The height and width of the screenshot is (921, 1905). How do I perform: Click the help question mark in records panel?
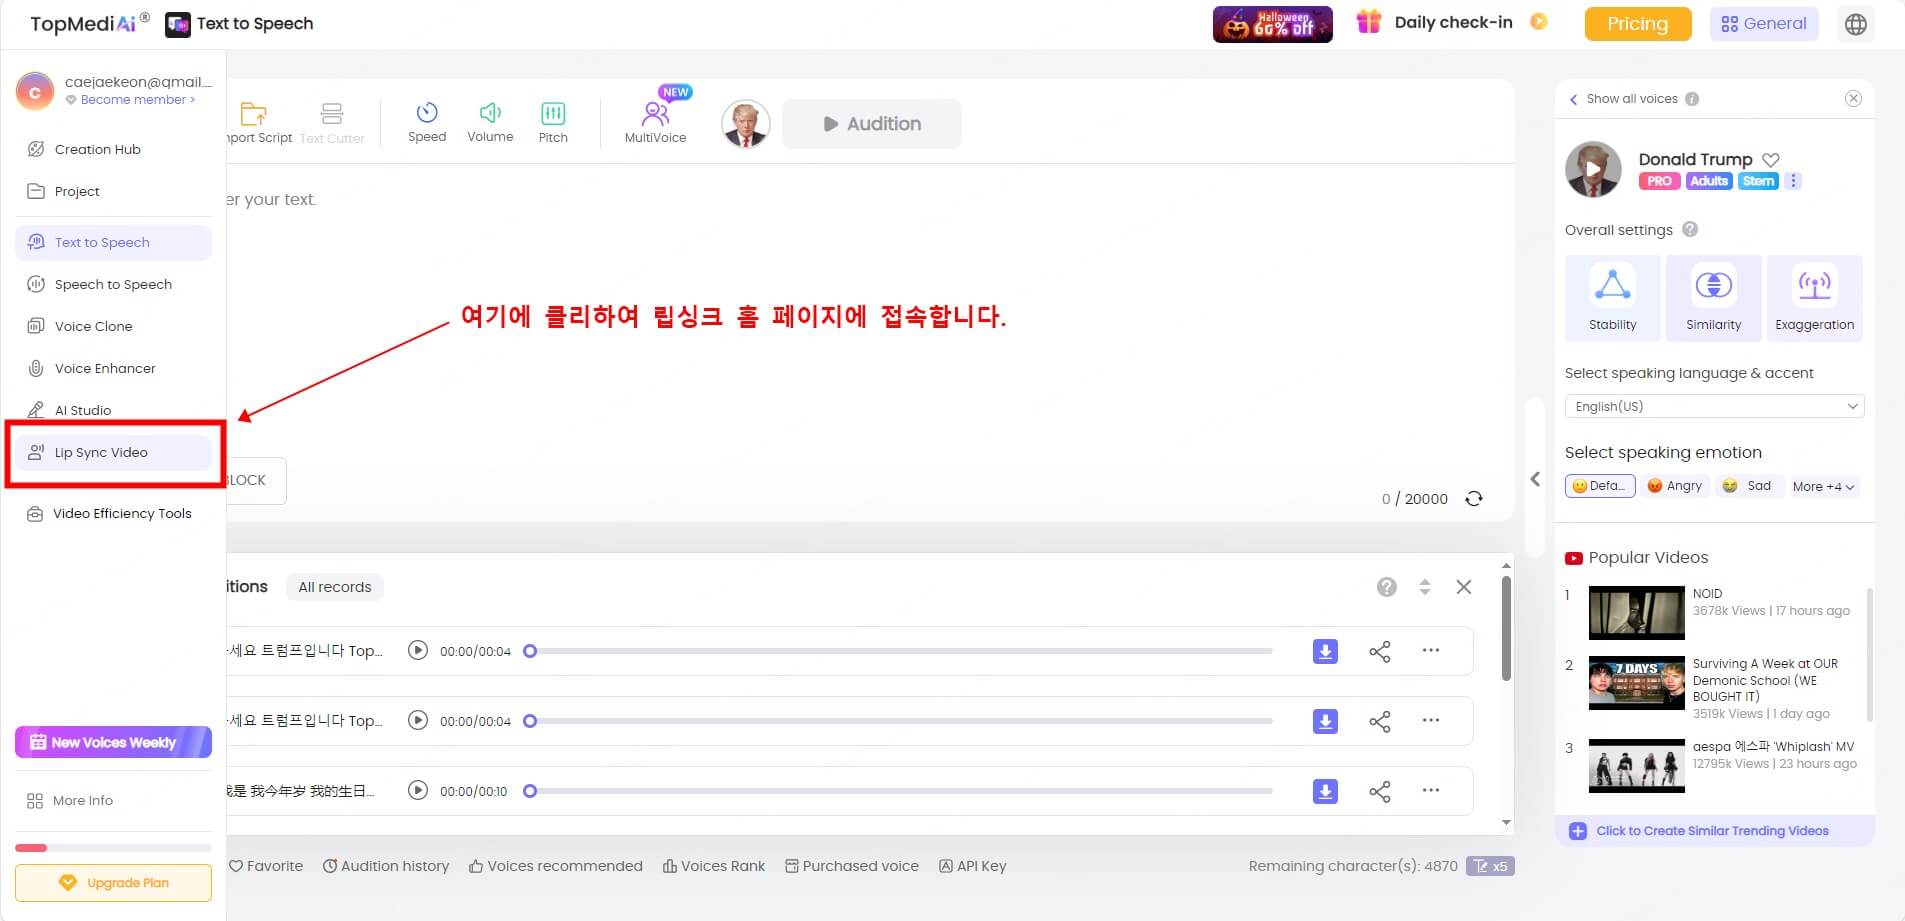point(1386,587)
